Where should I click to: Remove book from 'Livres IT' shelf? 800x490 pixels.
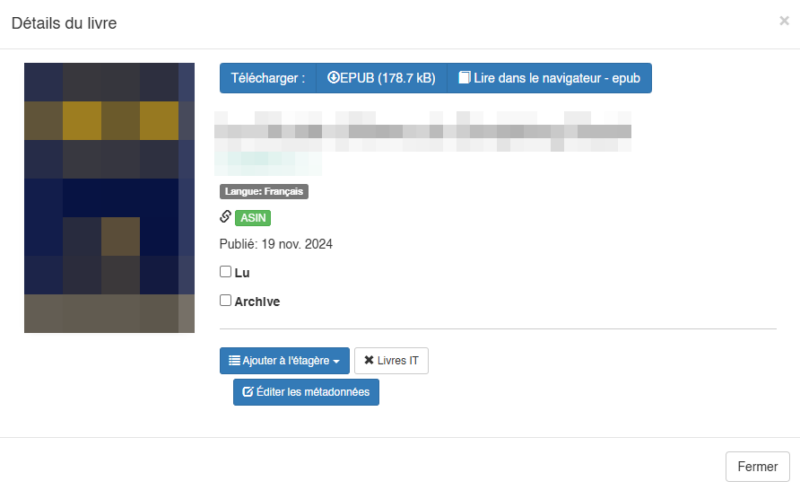tap(391, 361)
